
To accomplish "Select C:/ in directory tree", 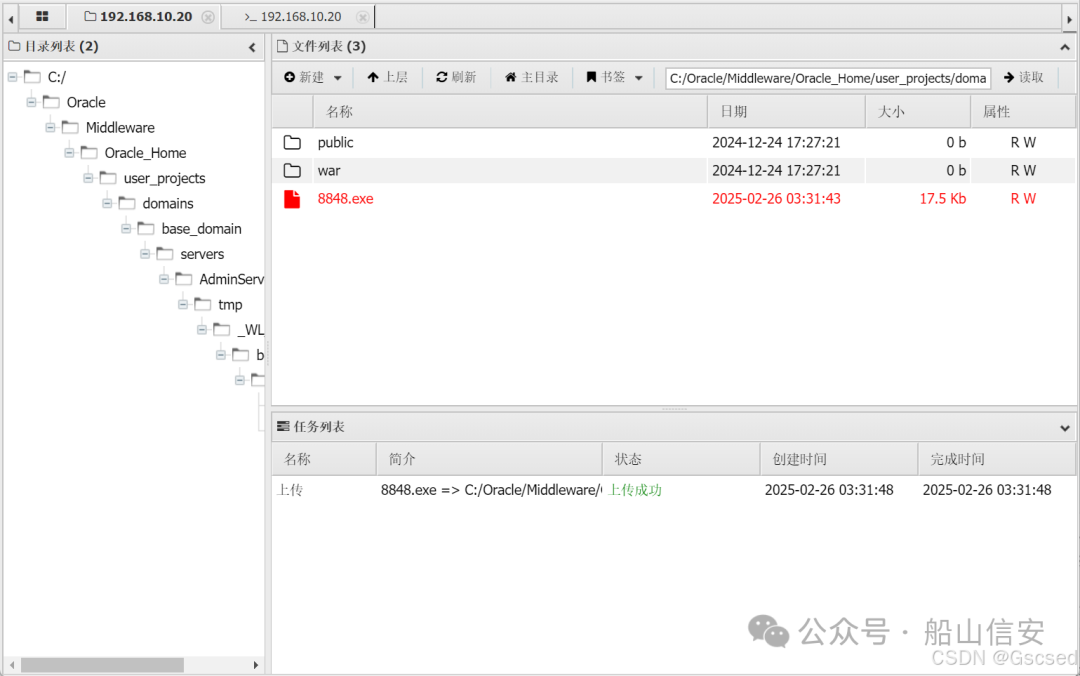I will tap(56, 77).
